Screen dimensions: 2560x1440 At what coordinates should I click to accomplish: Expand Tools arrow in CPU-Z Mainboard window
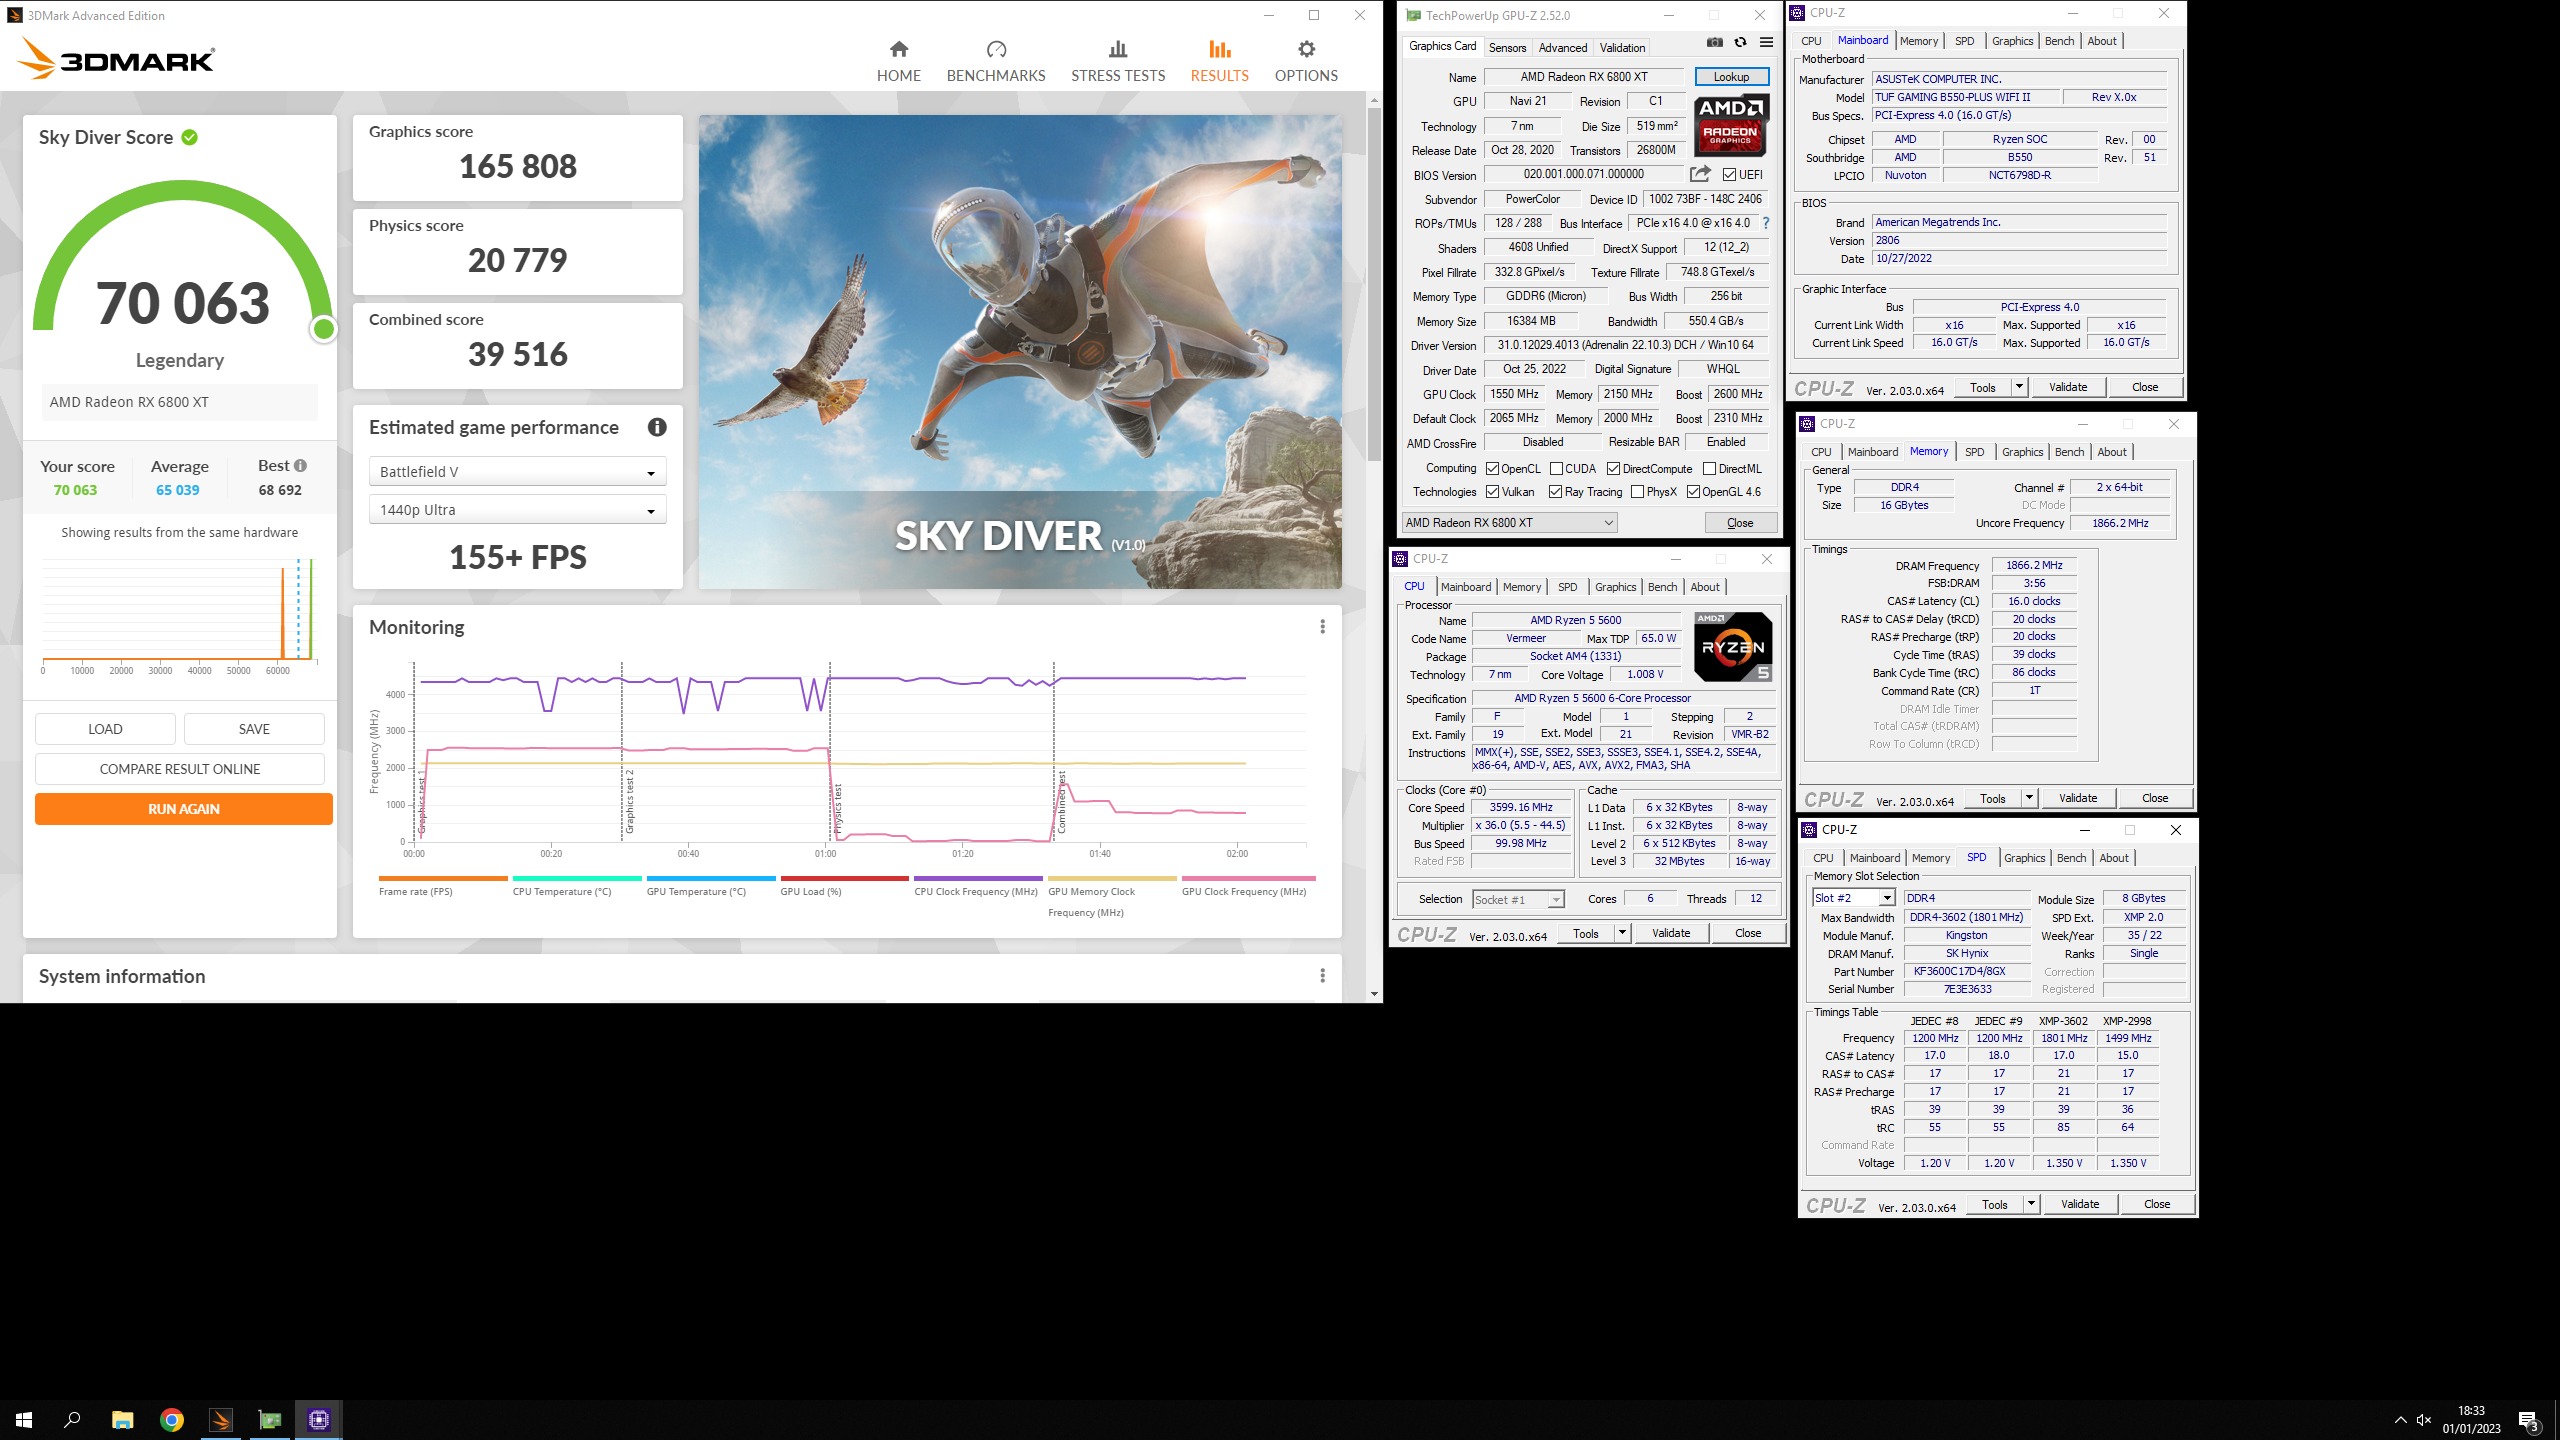coord(2019,387)
